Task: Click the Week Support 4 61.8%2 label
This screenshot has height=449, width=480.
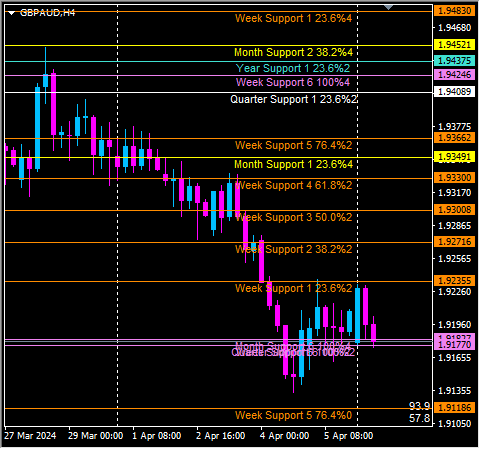Action: pos(293,185)
